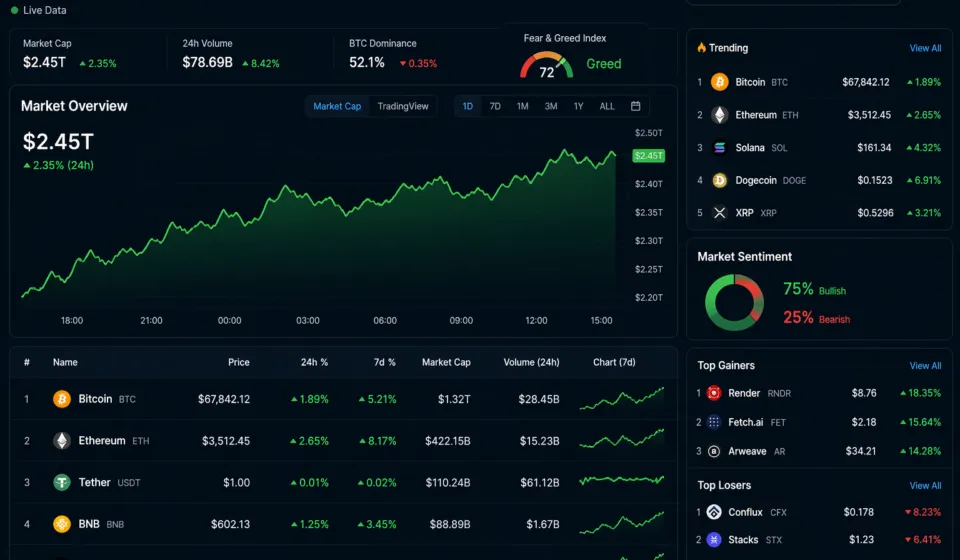960x560 pixels.
Task: Switch chart range to ALL
Action: (x=607, y=106)
